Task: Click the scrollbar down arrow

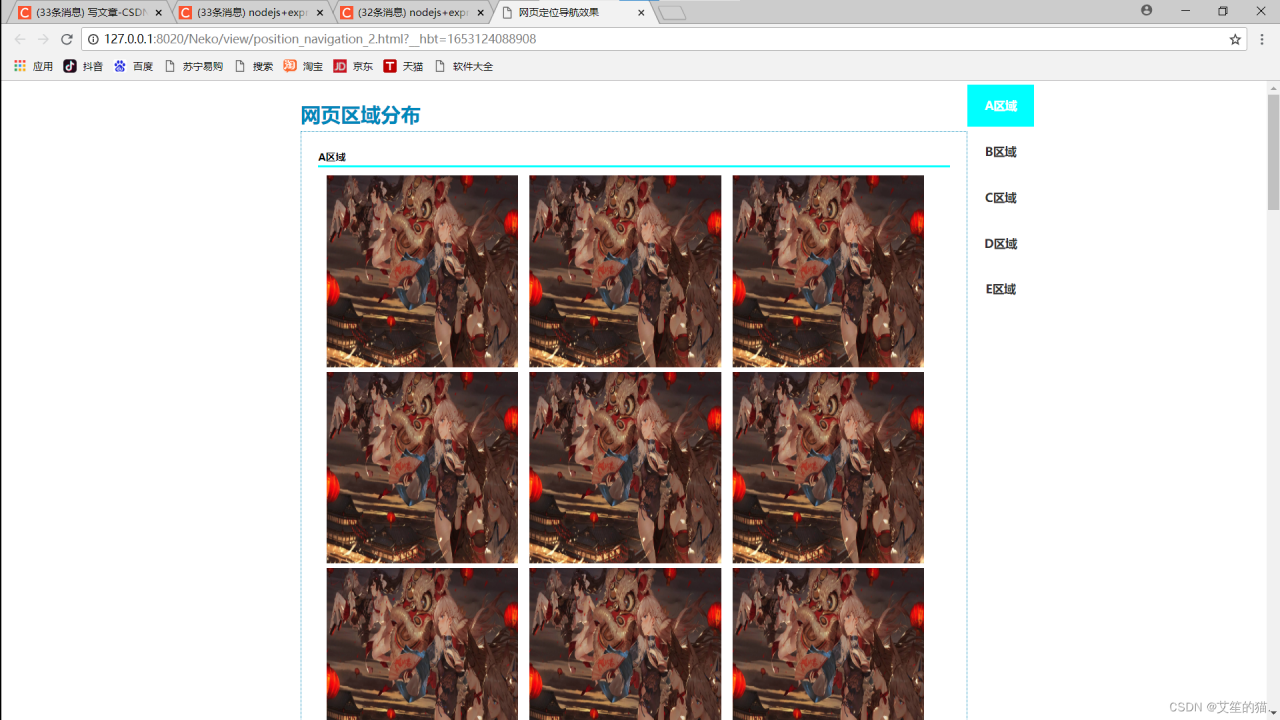Action: click(x=1273, y=713)
